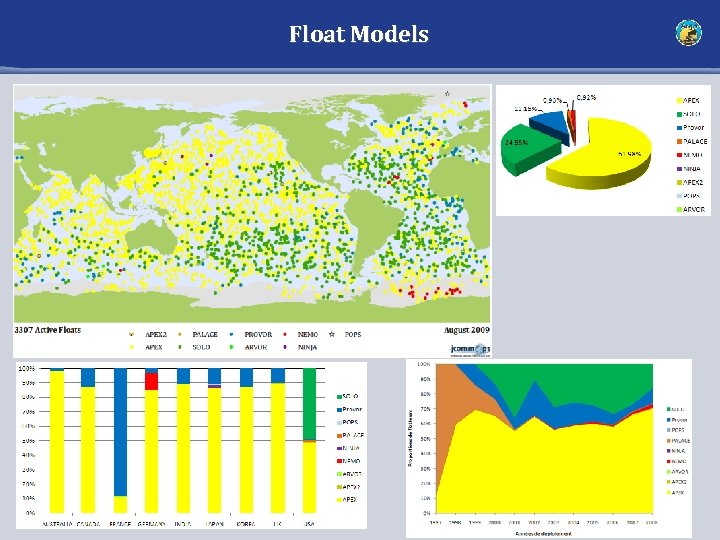Image resolution: width=720 pixels, height=540 pixels.
Task: Click the PALACE orange swatch in the area chart legend
Action: pyautogui.click(x=669, y=440)
